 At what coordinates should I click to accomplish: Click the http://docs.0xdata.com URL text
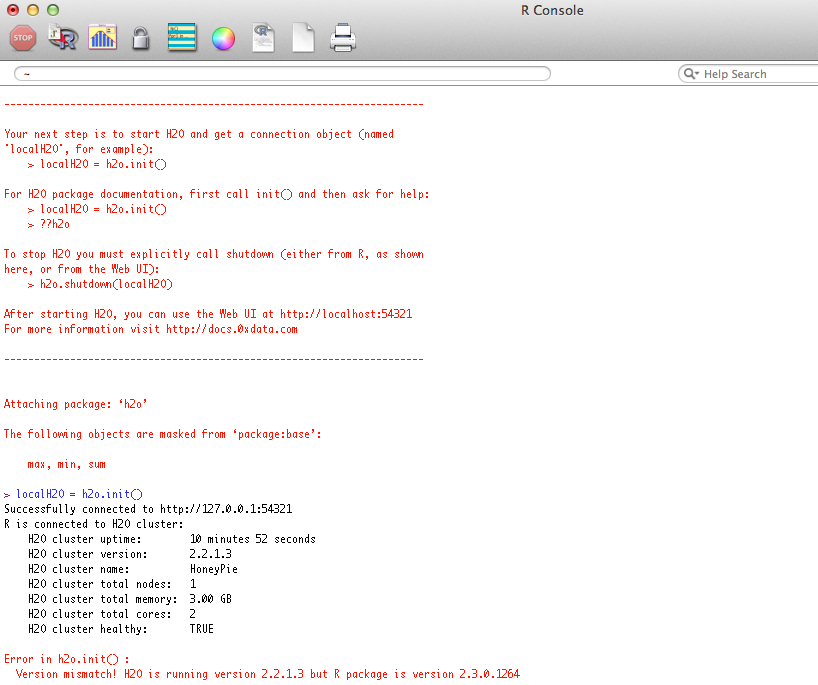[232, 329]
